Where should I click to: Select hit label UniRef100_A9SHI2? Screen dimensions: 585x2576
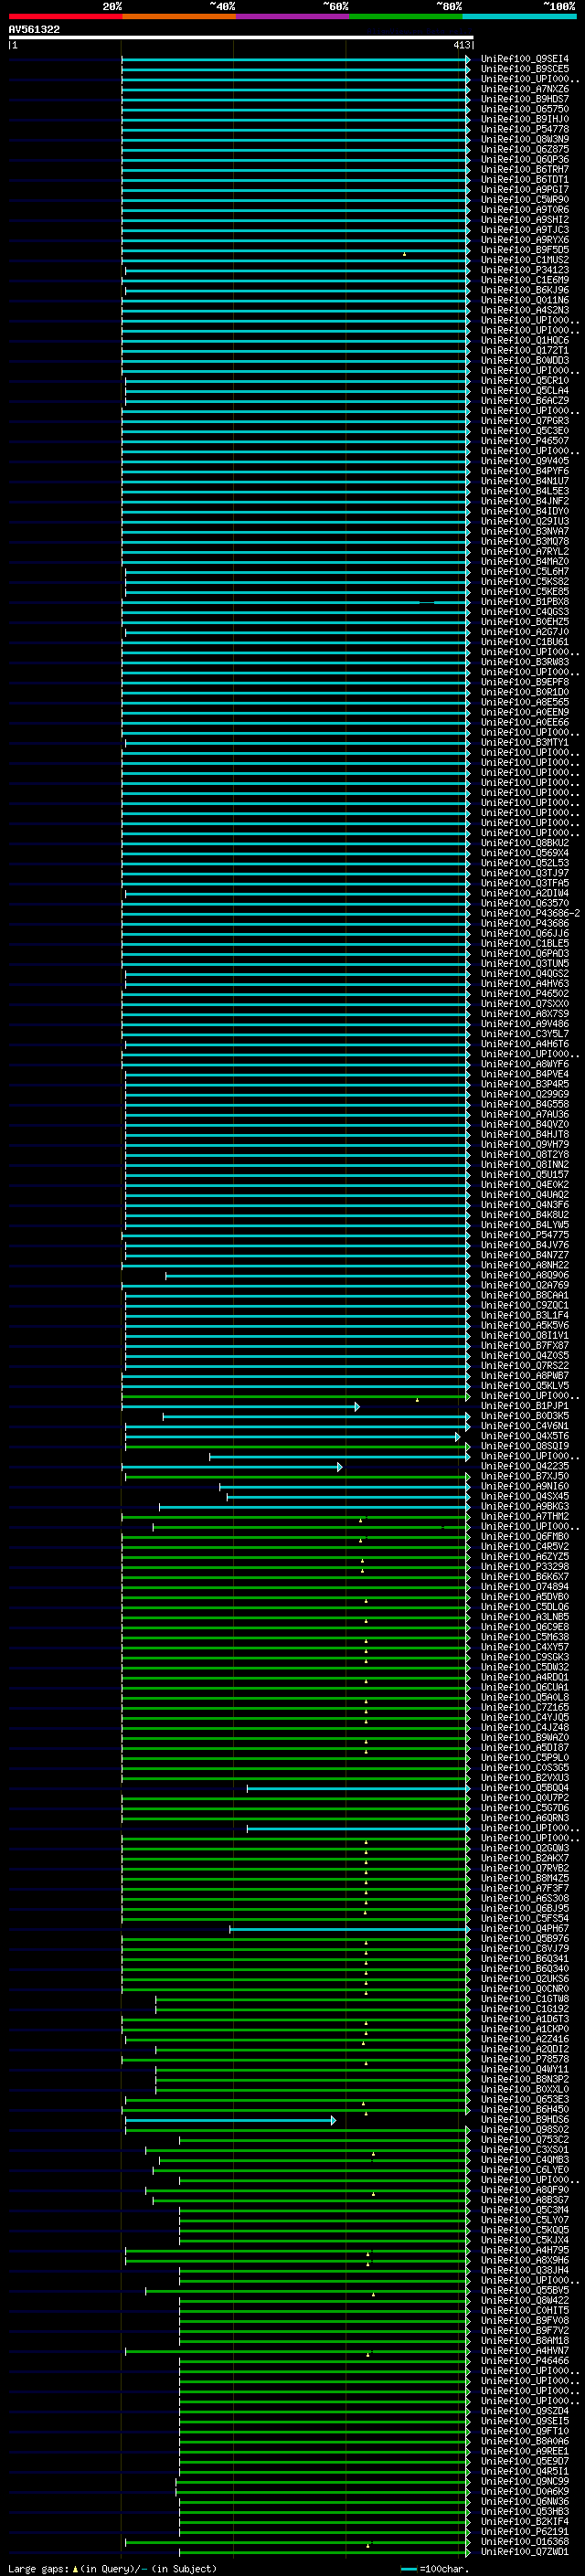[x=525, y=220]
